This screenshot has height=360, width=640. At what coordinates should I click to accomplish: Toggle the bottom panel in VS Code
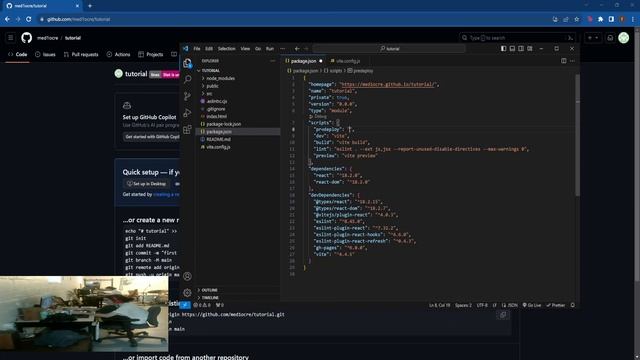[x=512, y=49]
